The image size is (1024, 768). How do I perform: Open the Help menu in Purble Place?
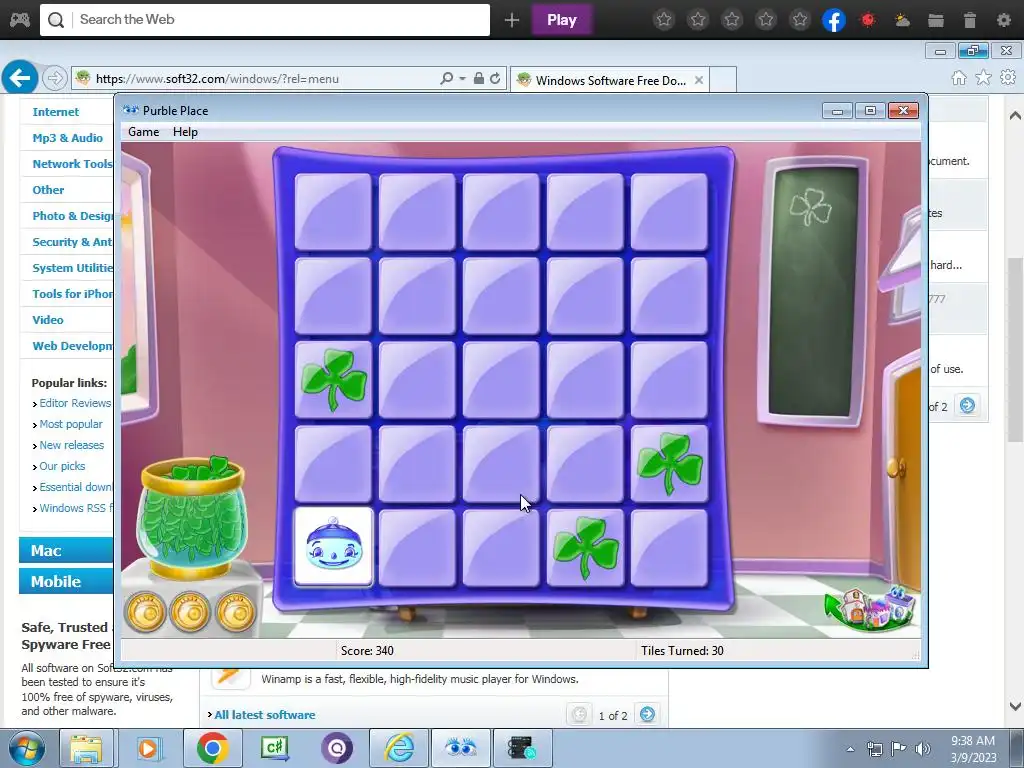(185, 132)
